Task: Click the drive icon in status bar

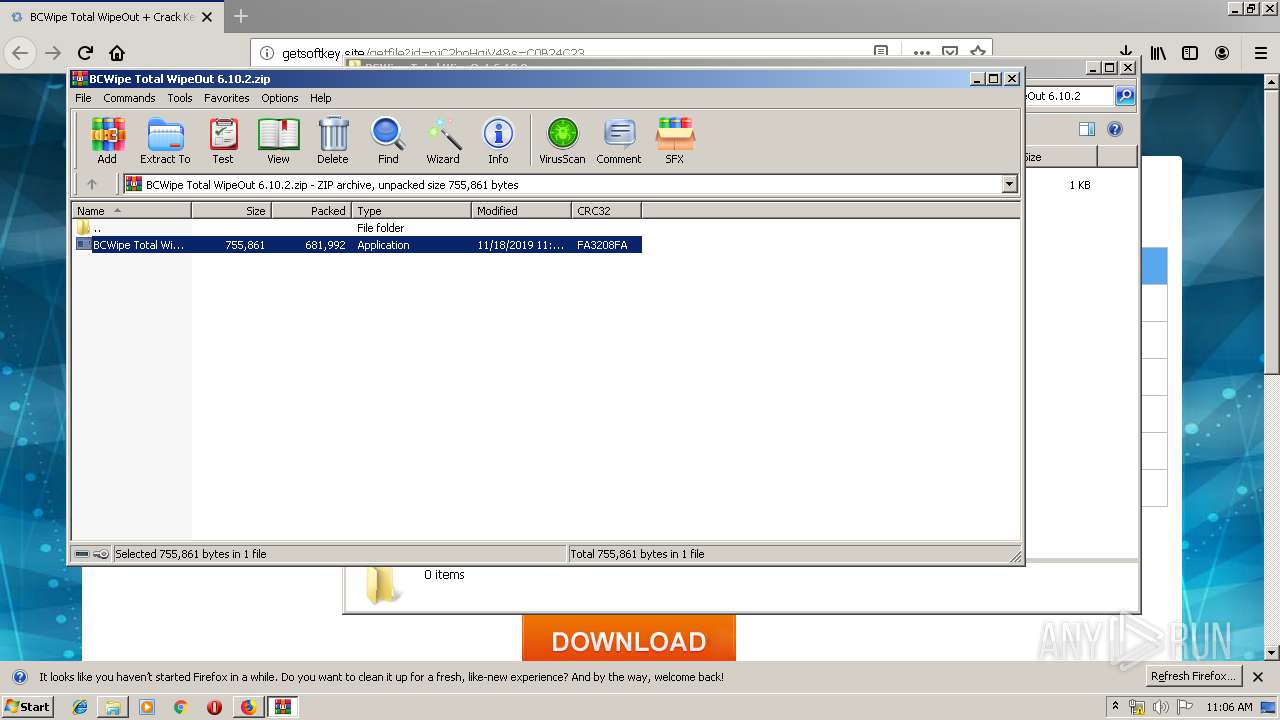Action: (x=82, y=554)
